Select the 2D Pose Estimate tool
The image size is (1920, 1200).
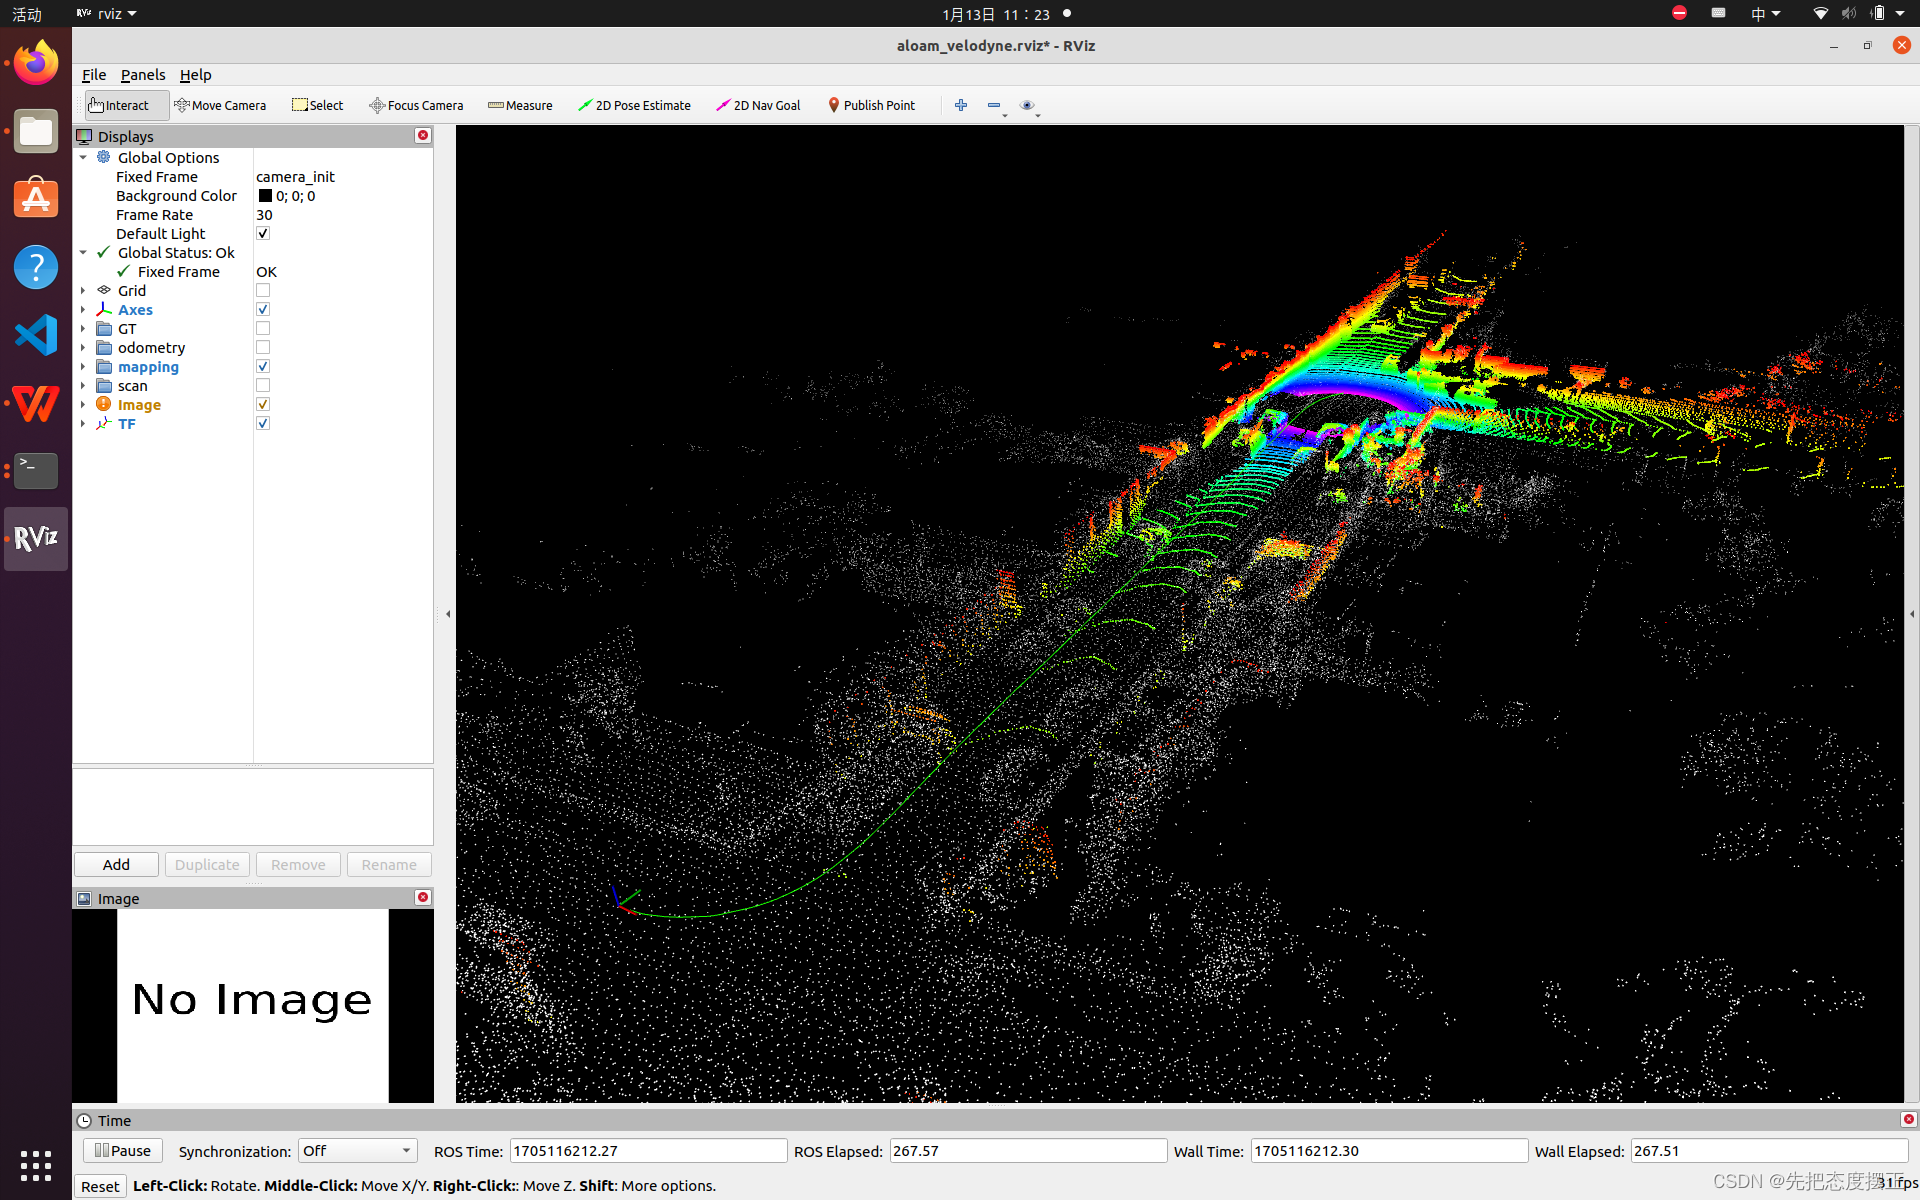pyautogui.click(x=634, y=105)
